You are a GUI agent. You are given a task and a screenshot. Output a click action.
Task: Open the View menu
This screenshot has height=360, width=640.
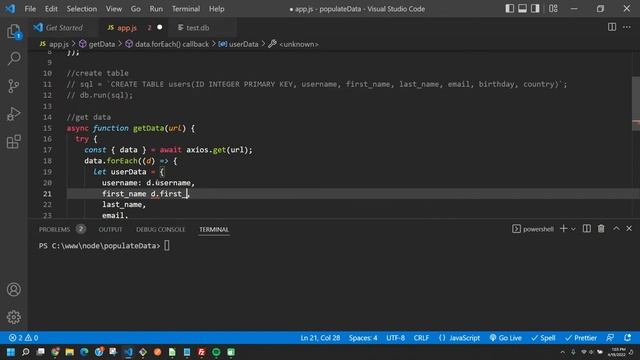point(114,9)
